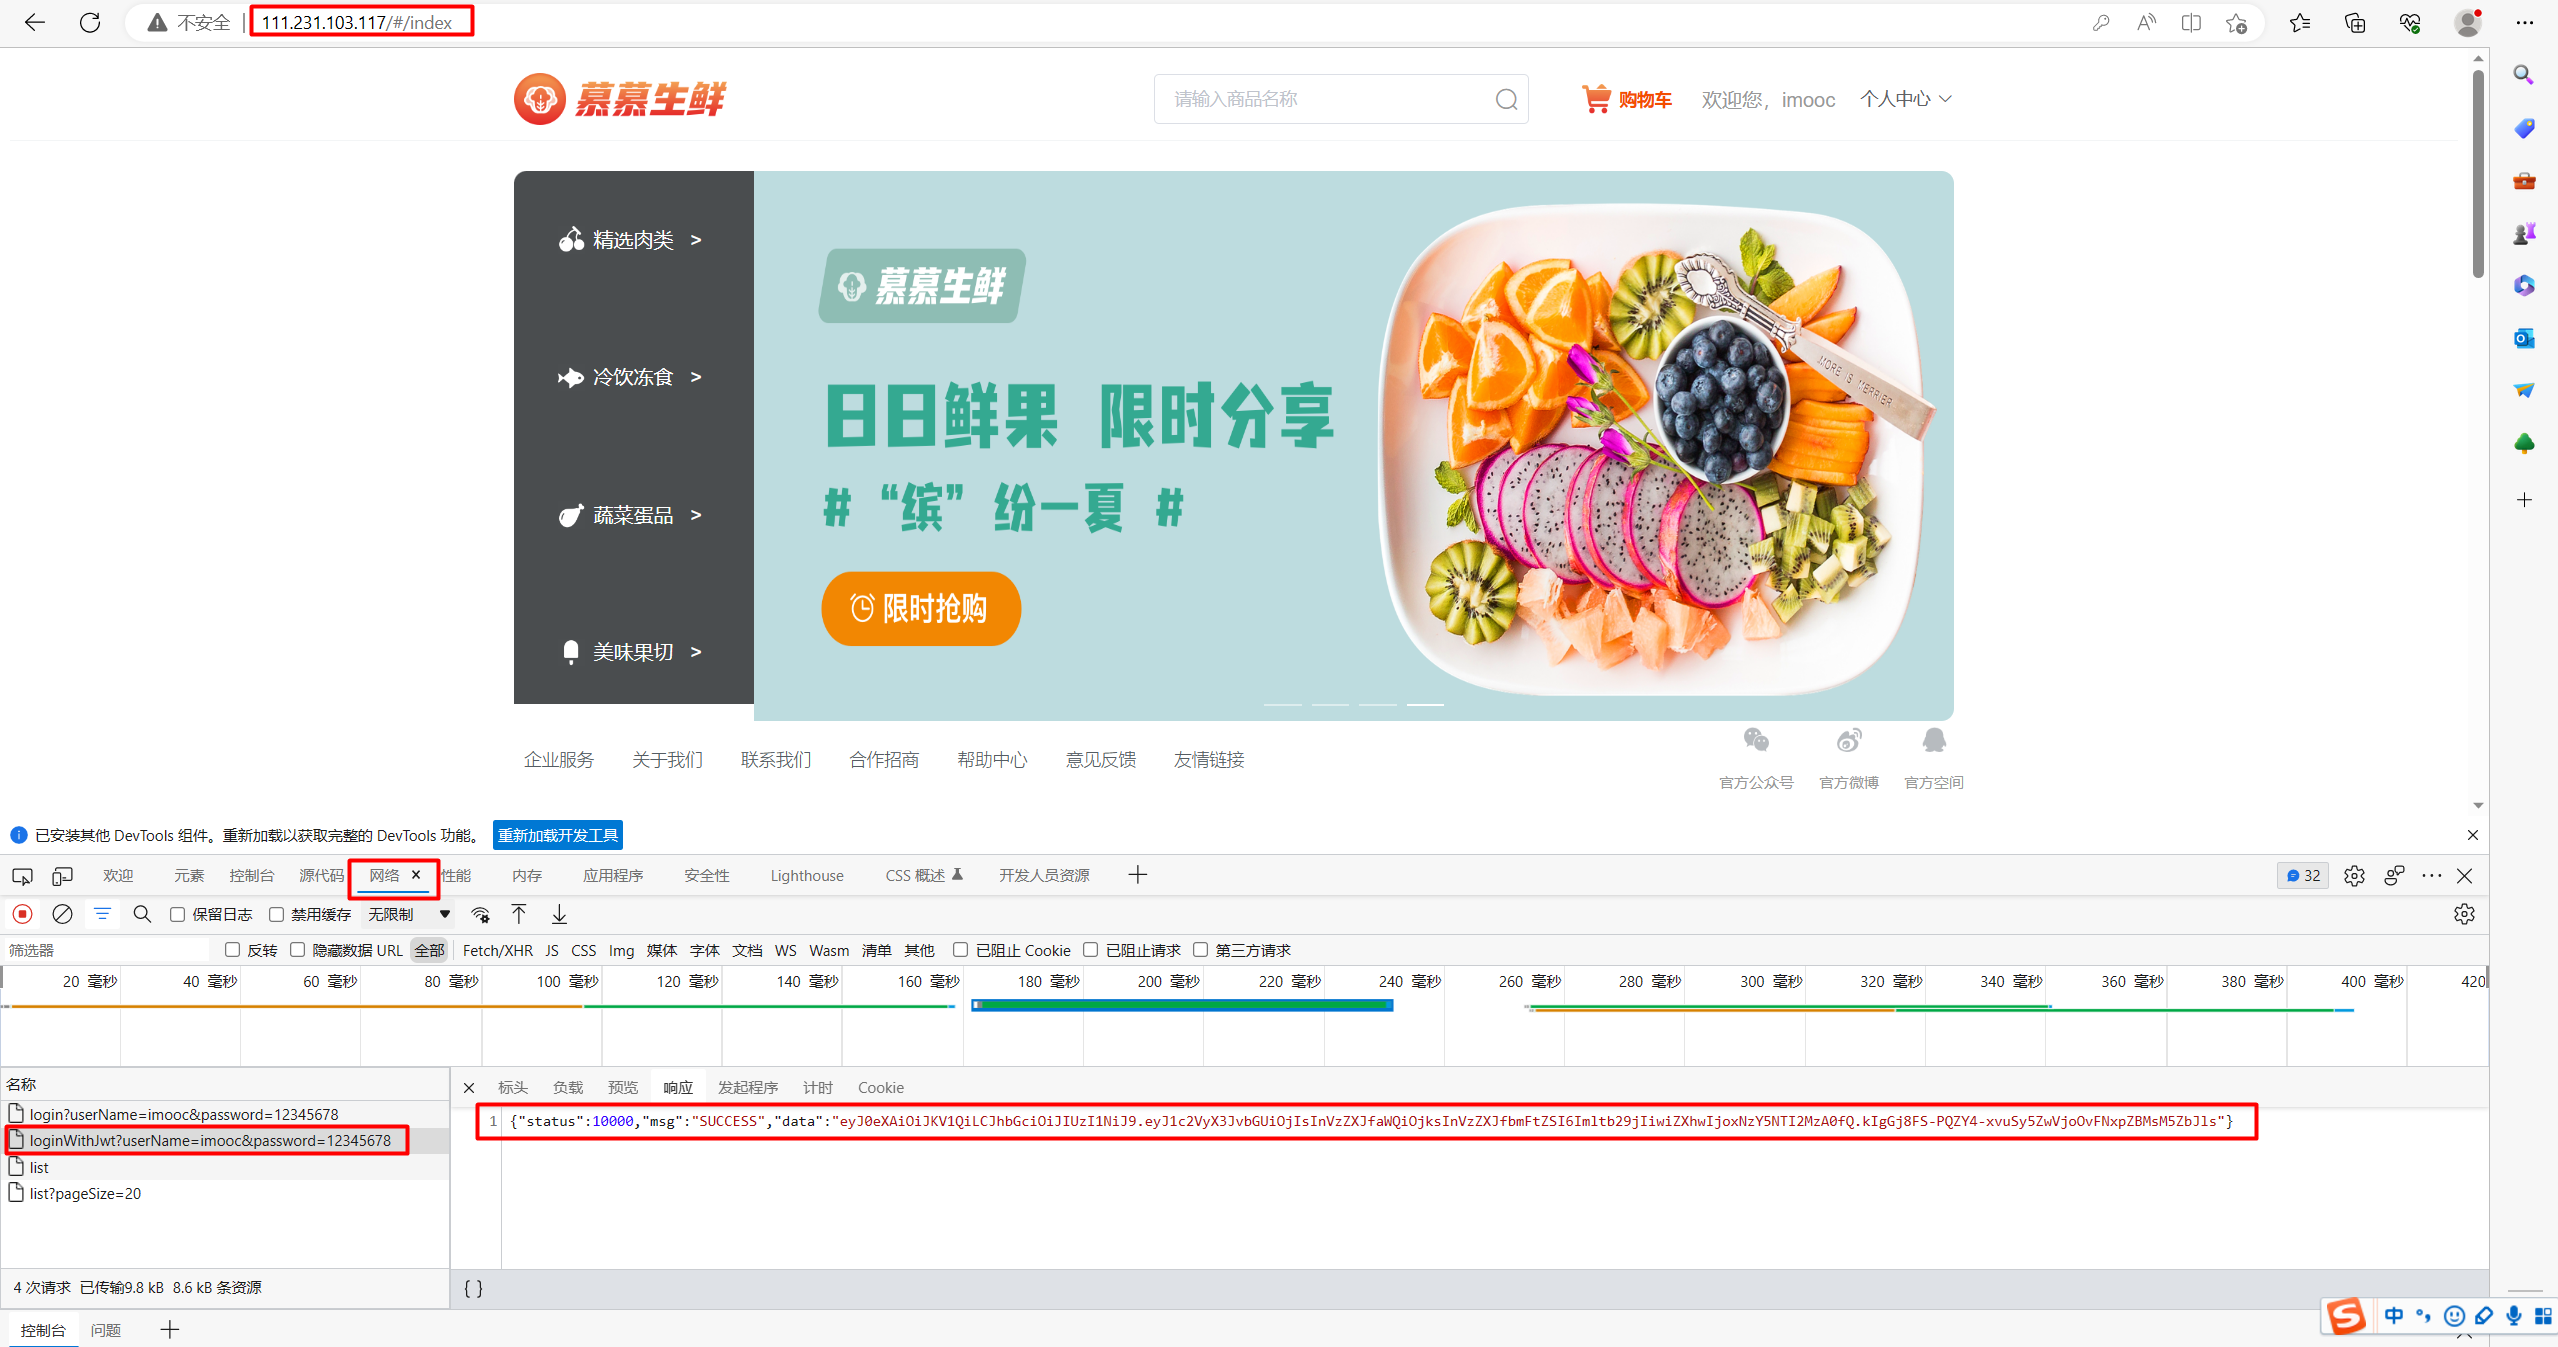Image resolution: width=2558 pixels, height=1347 pixels.
Task: Click the shopping cart icon
Action: [1595, 98]
